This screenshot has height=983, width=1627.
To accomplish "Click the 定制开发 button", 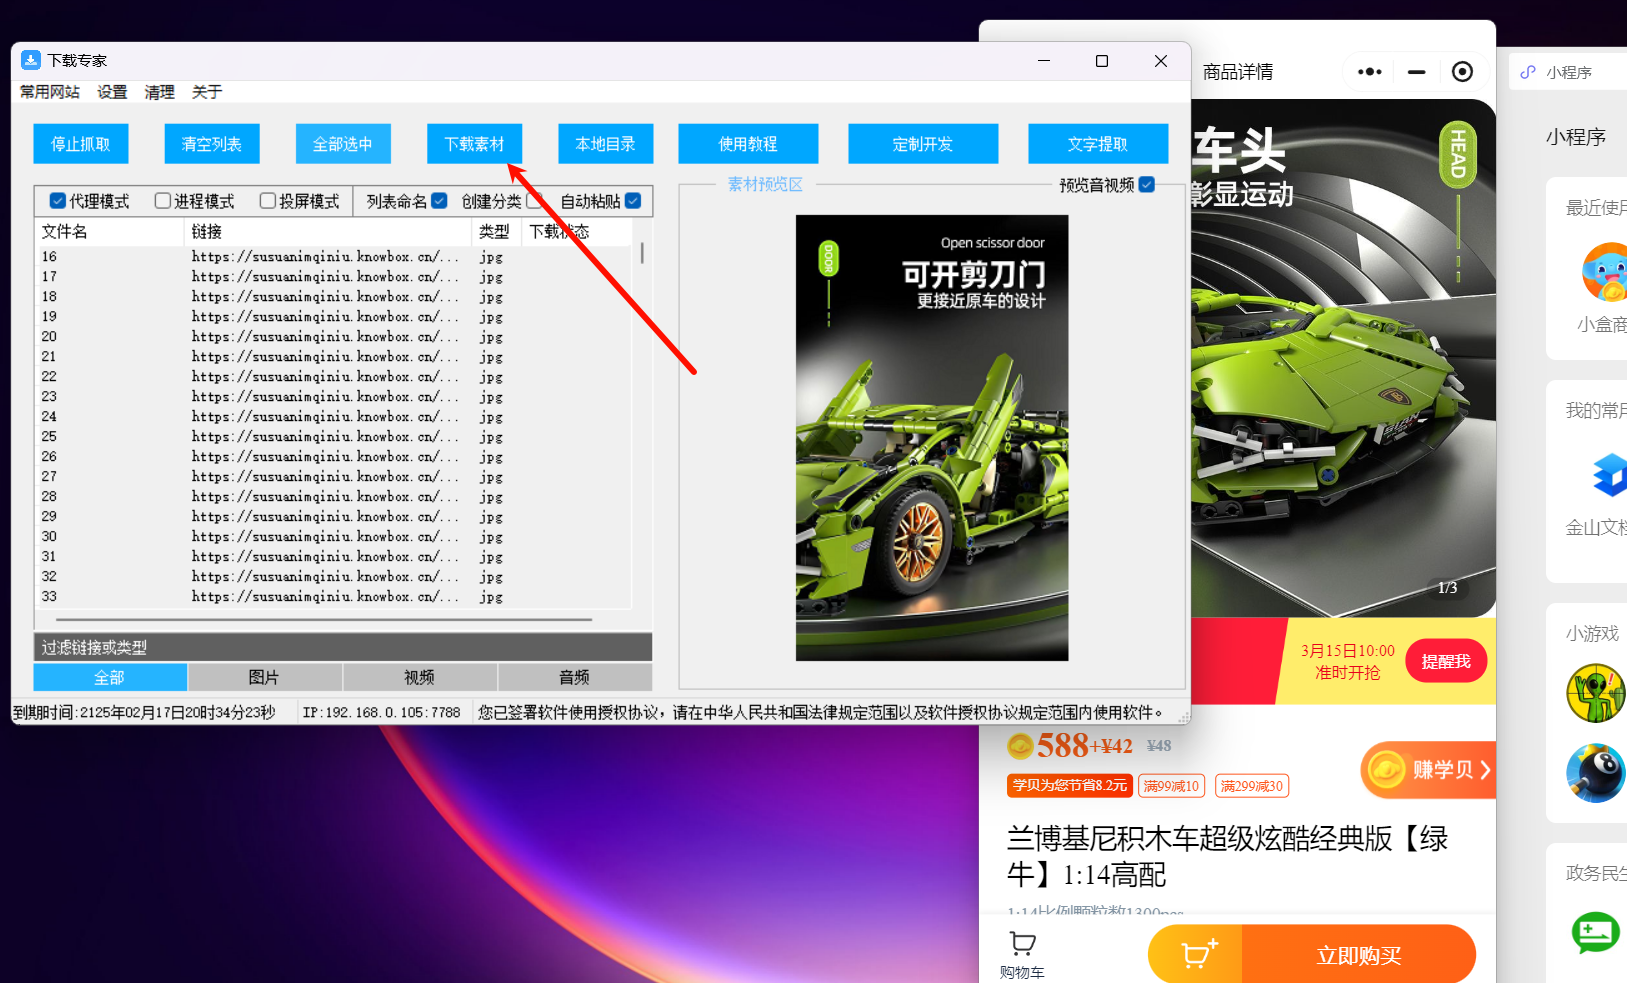I will click(923, 144).
